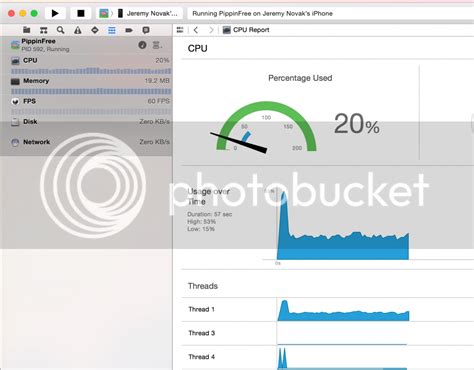This screenshot has width=474, height=370.
Task: Minimize the Xcode window
Action: [x=23, y=13]
